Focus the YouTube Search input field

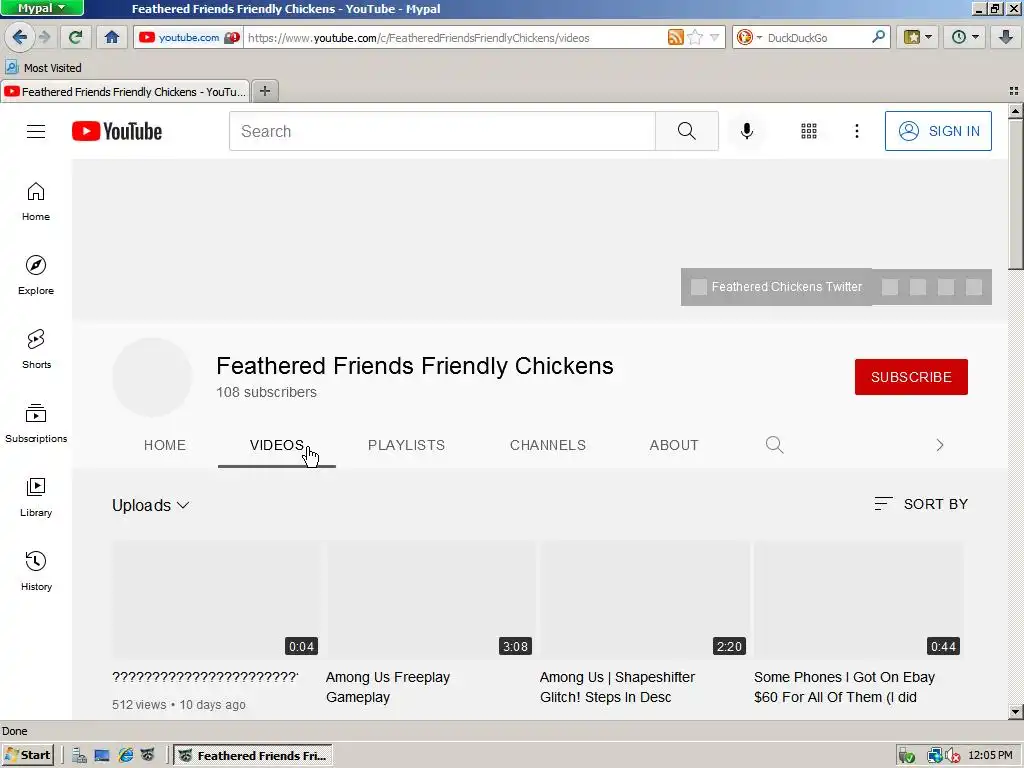click(x=442, y=131)
